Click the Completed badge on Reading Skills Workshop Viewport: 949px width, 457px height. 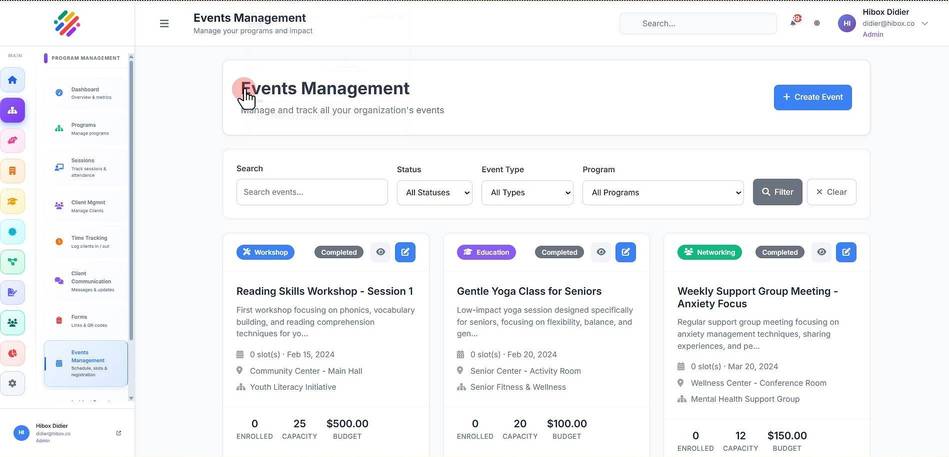coord(339,252)
